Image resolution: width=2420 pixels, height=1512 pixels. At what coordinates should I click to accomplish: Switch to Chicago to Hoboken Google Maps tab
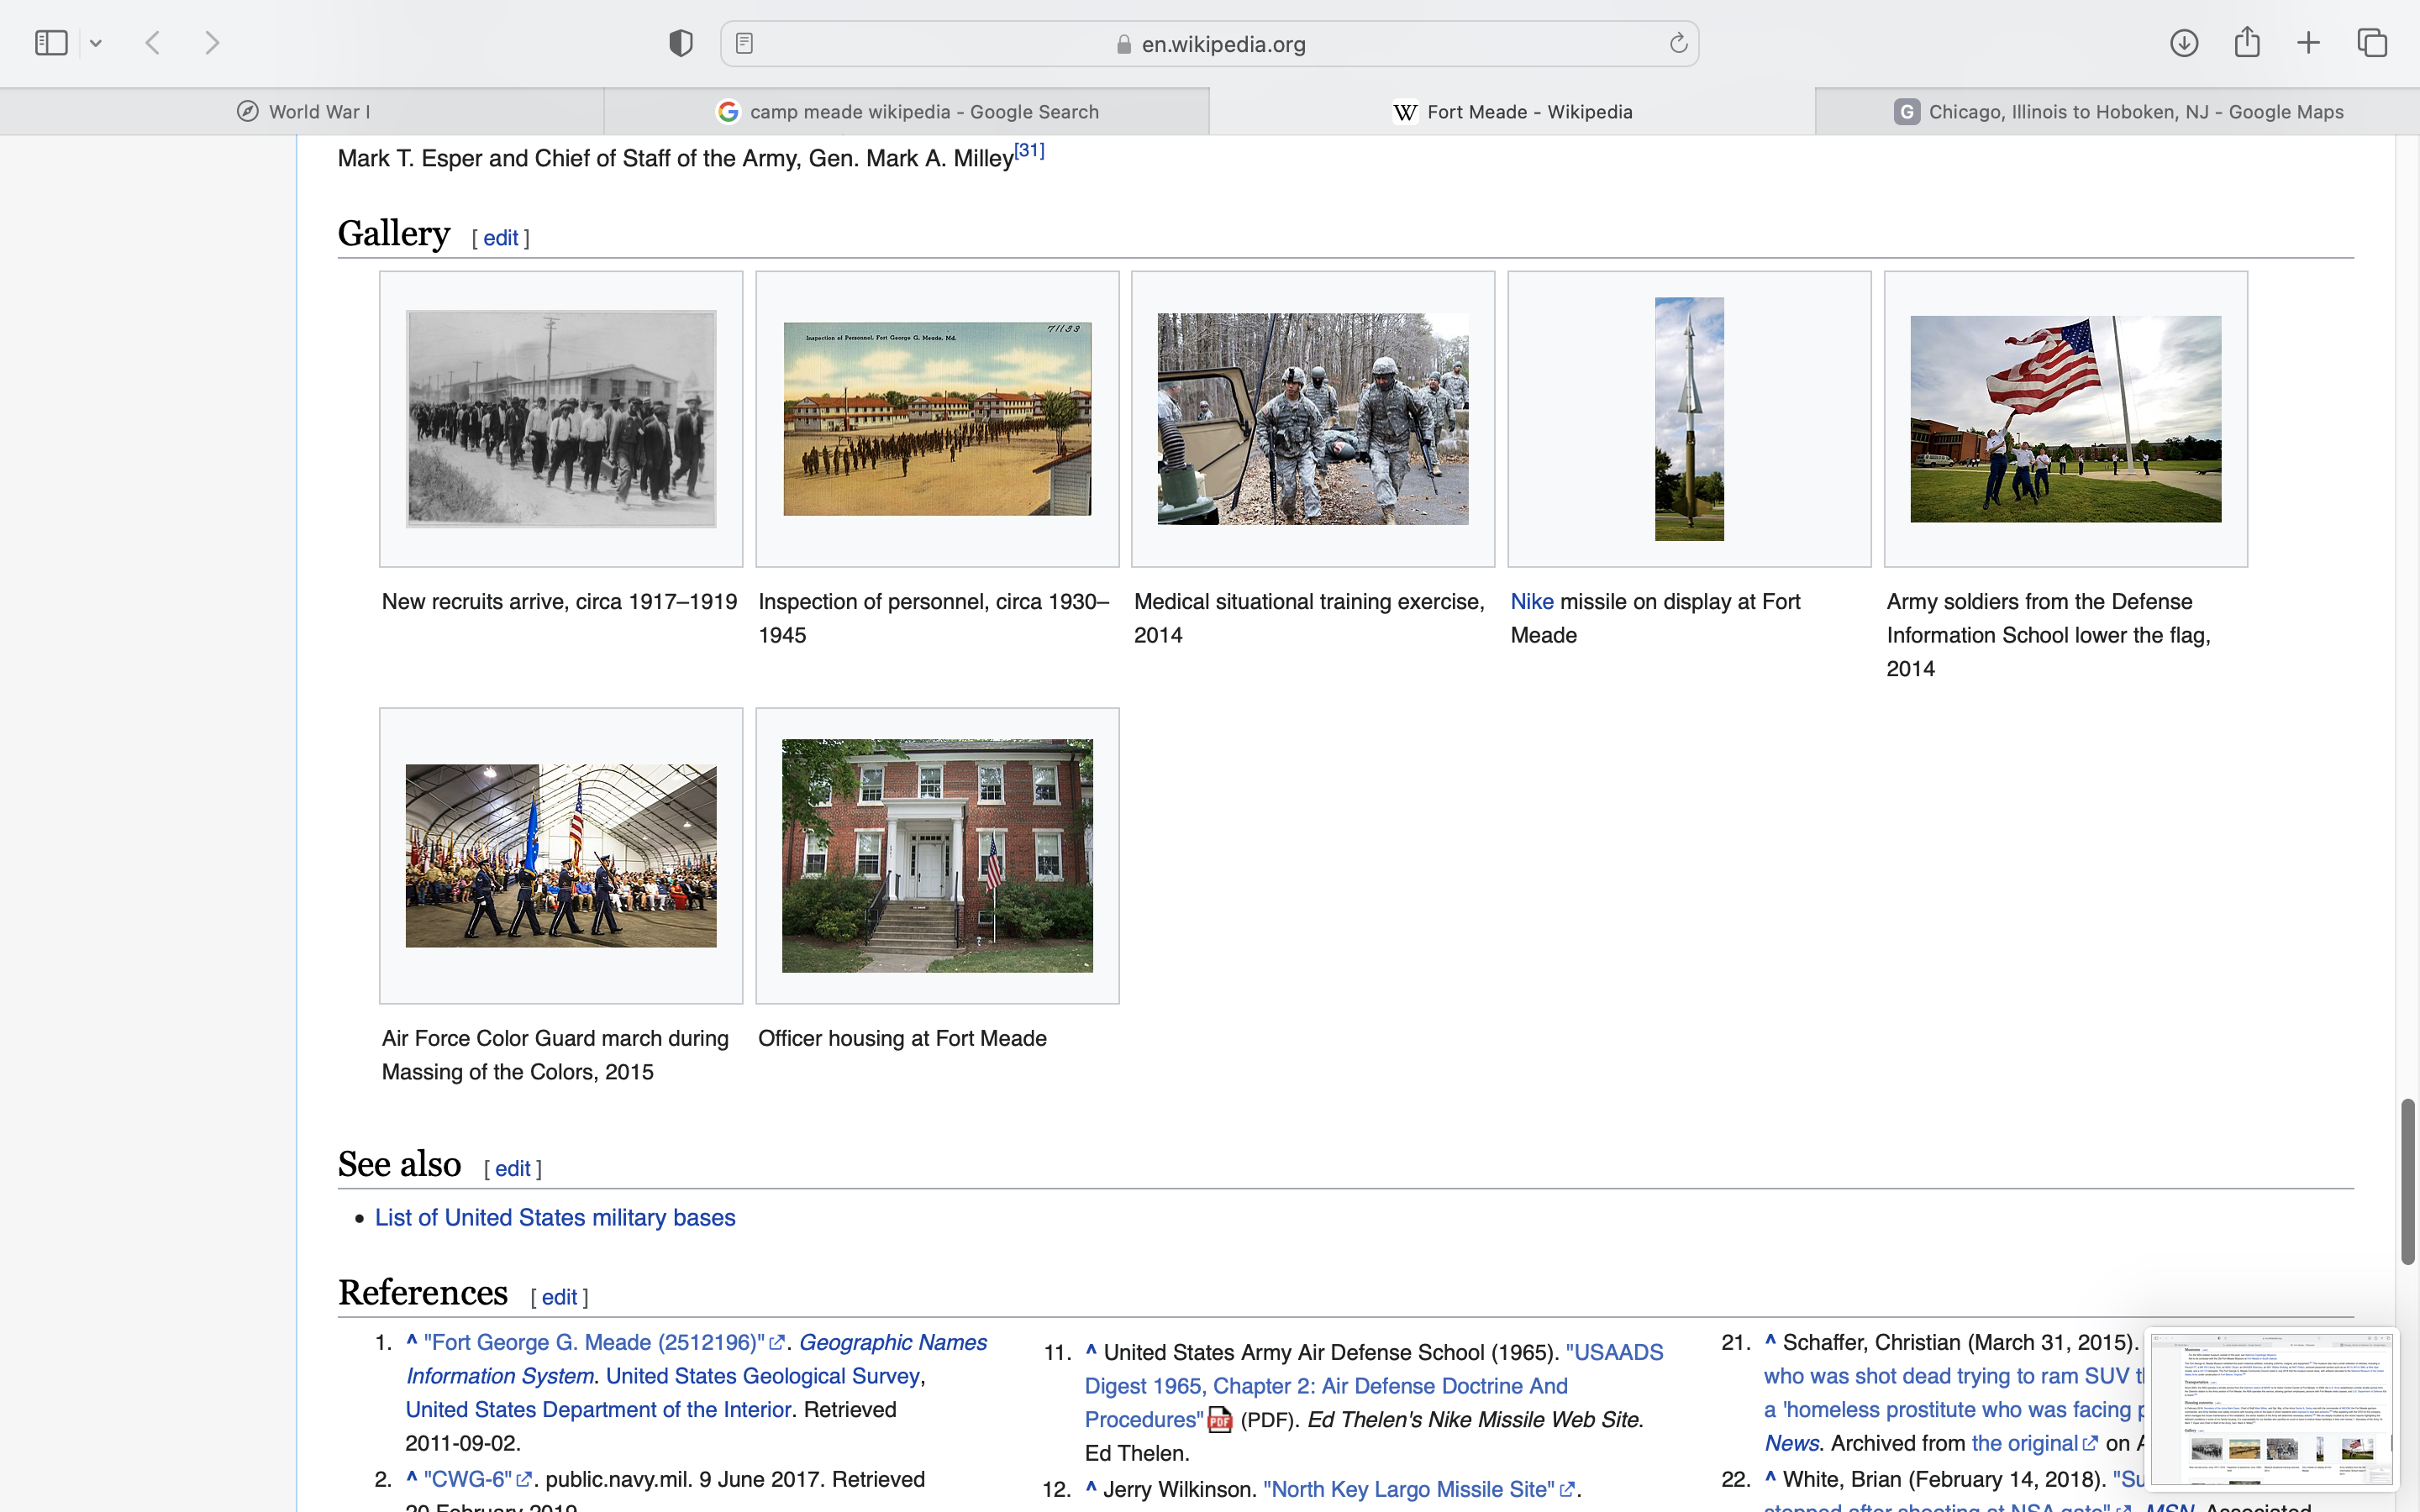pyautogui.click(x=2118, y=112)
